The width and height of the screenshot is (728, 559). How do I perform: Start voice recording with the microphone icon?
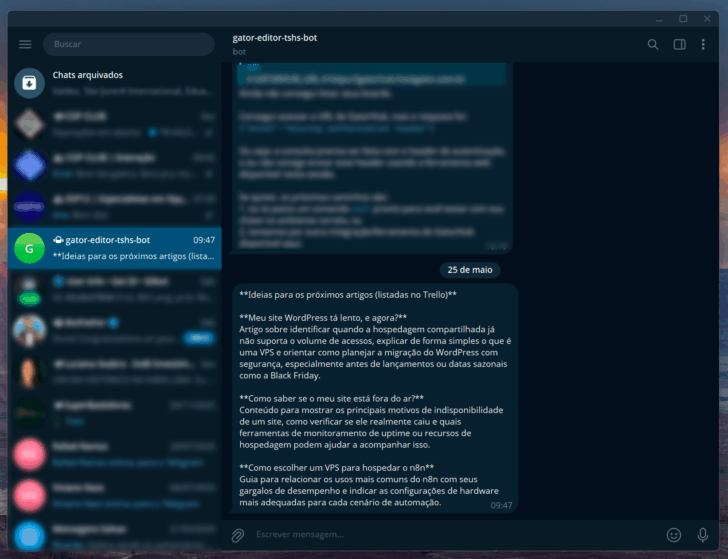click(x=703, y=535)
